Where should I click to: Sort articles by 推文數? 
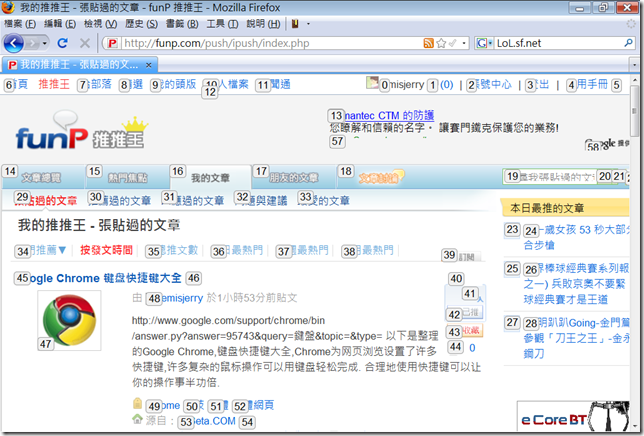[x=172, y=250]
